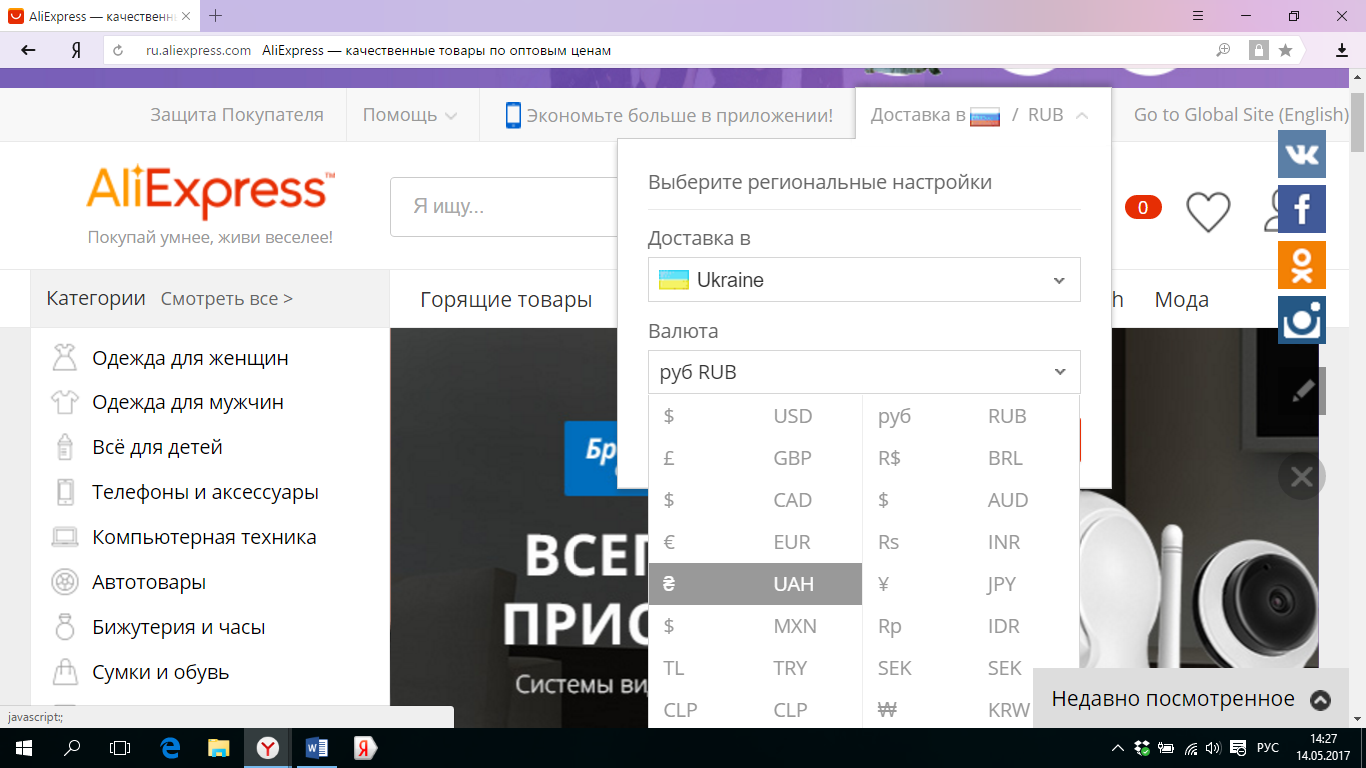Select IDR currency option
The image size is (1366, 768).
971,626
